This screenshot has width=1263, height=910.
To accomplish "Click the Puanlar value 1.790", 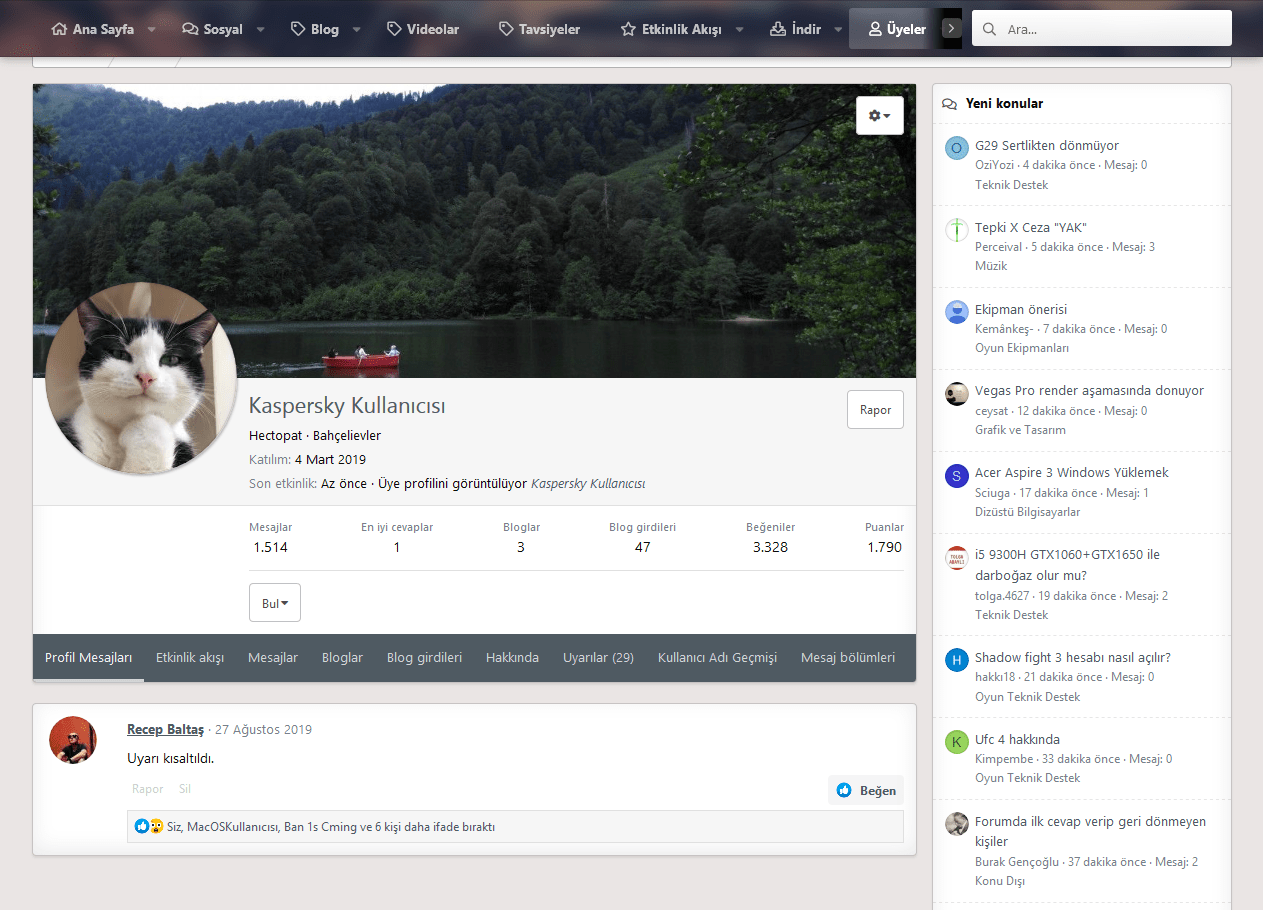I will click(884, 547).
